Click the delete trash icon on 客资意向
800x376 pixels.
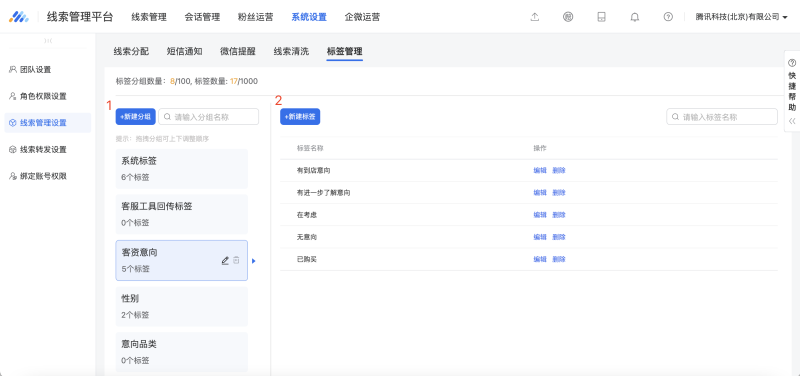[x=236, y=260]
